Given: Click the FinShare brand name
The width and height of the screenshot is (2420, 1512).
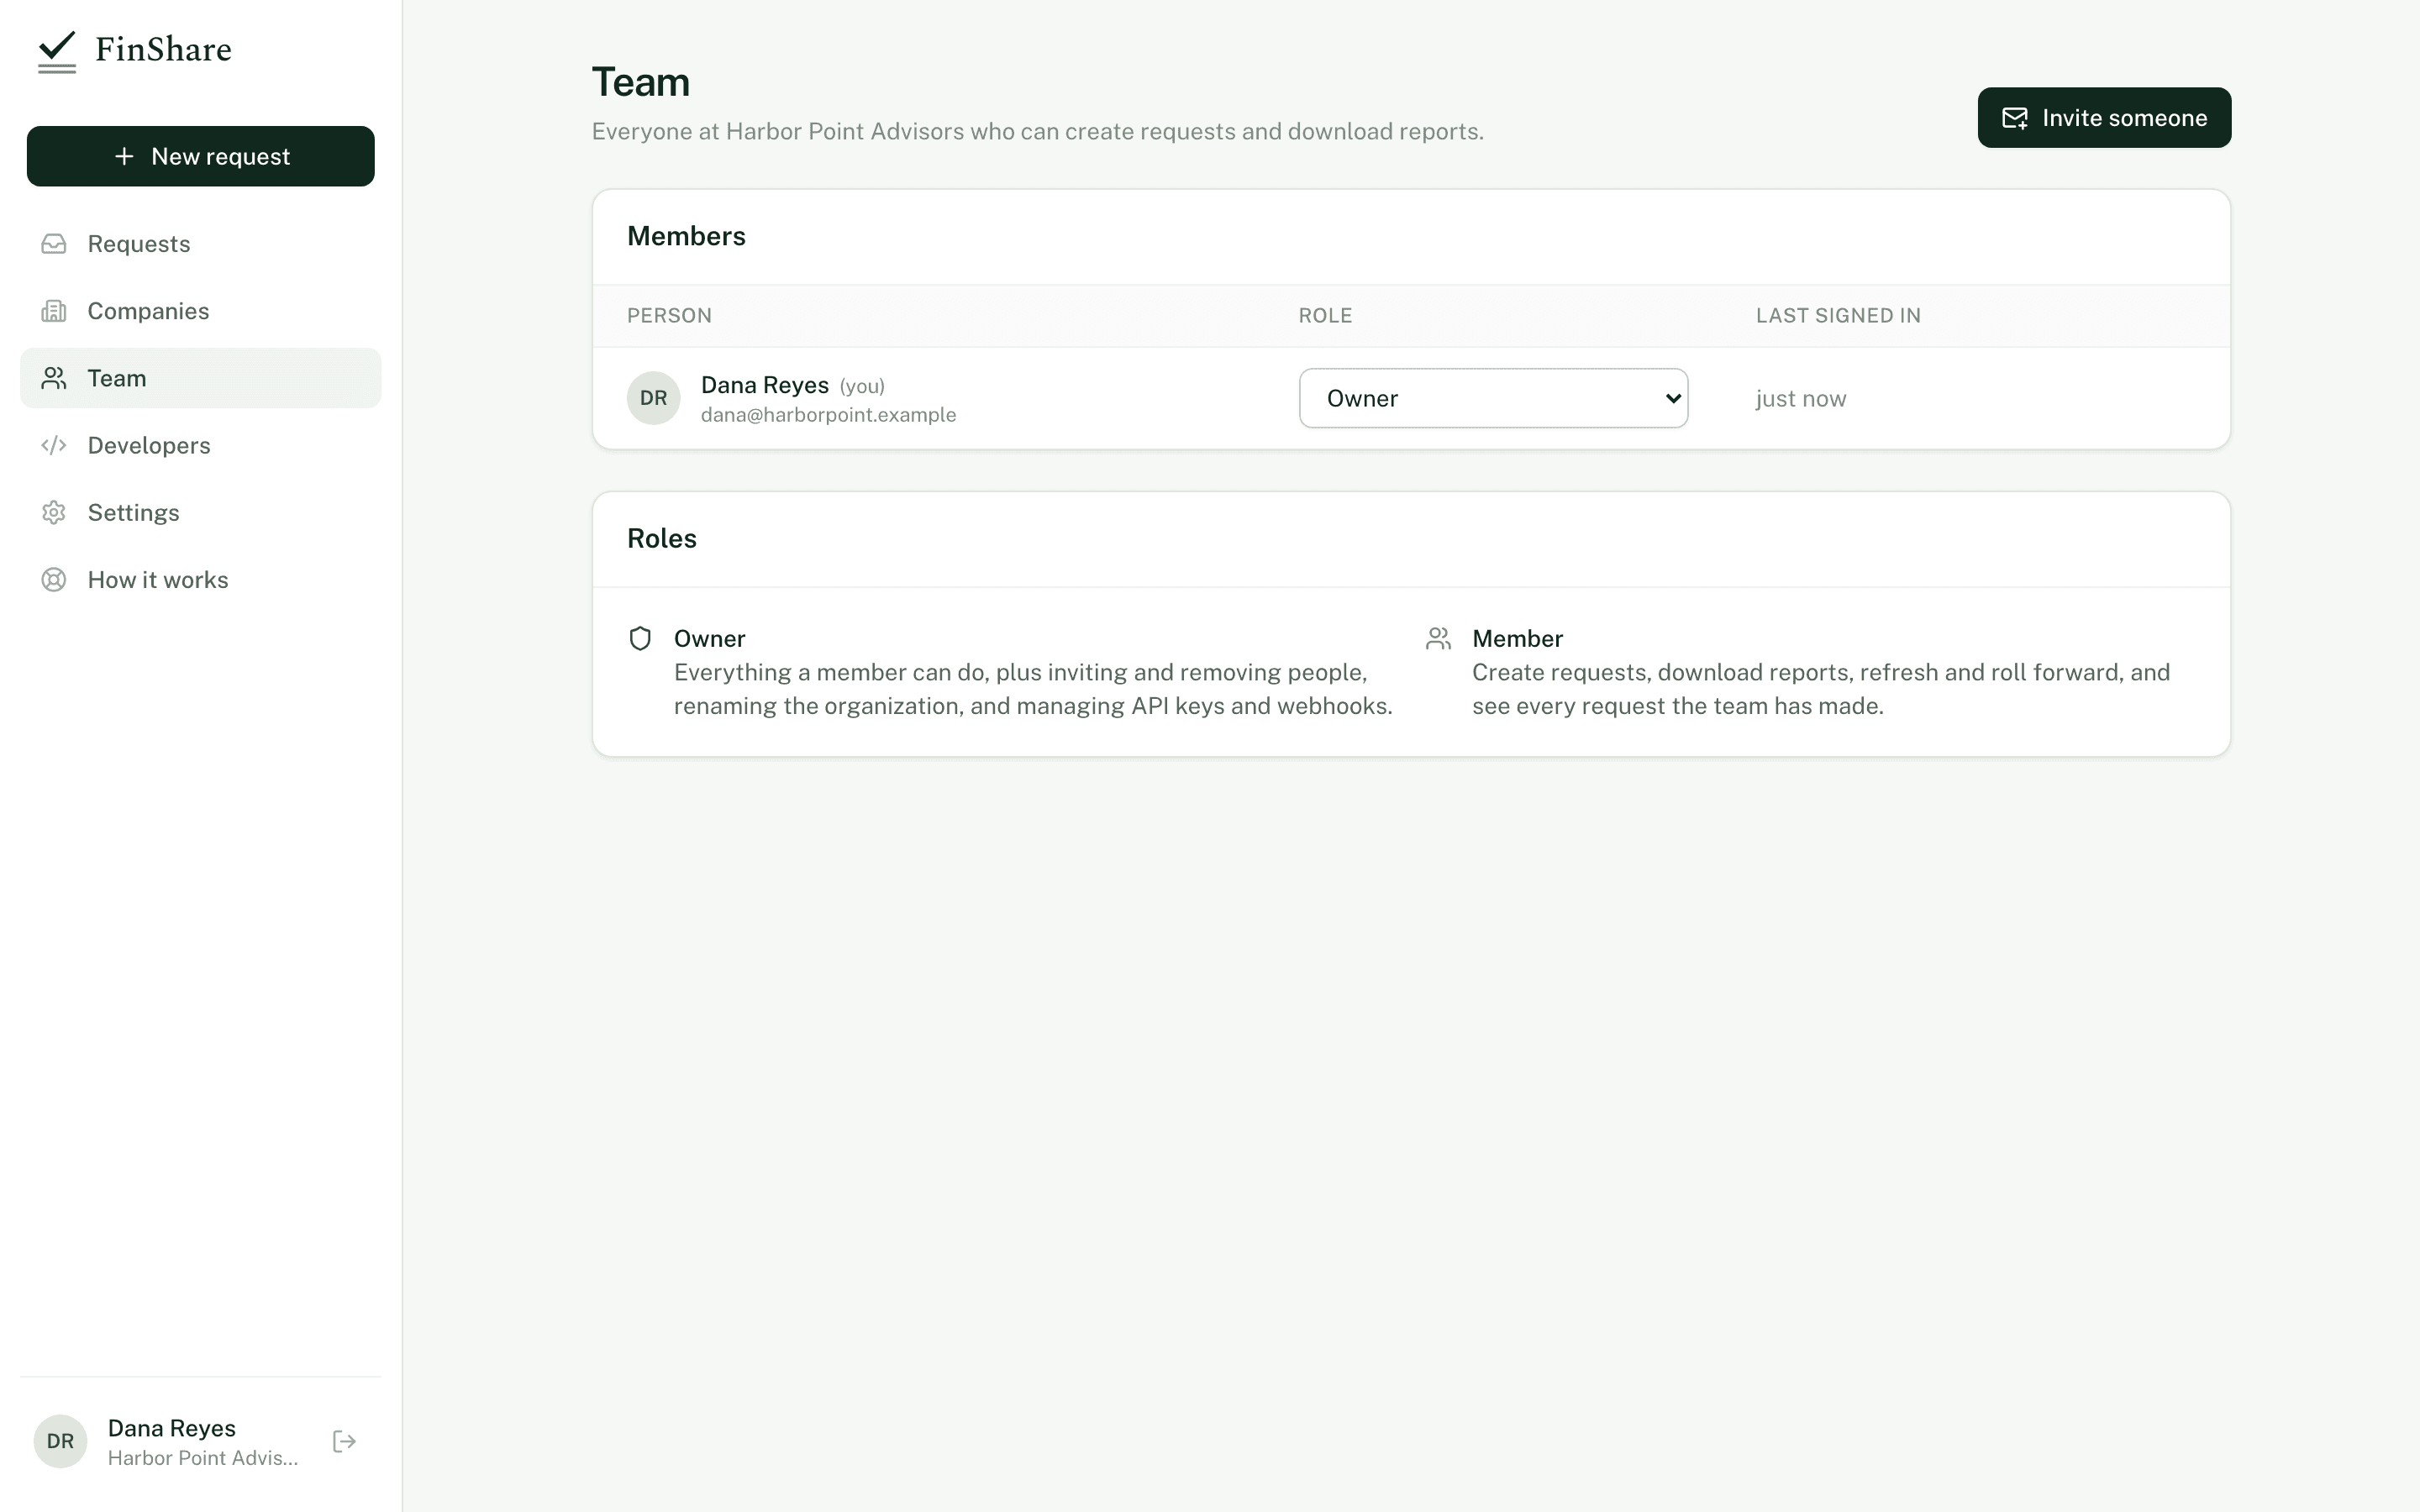Looking at the screenshot, I should [x=163, y=49].
